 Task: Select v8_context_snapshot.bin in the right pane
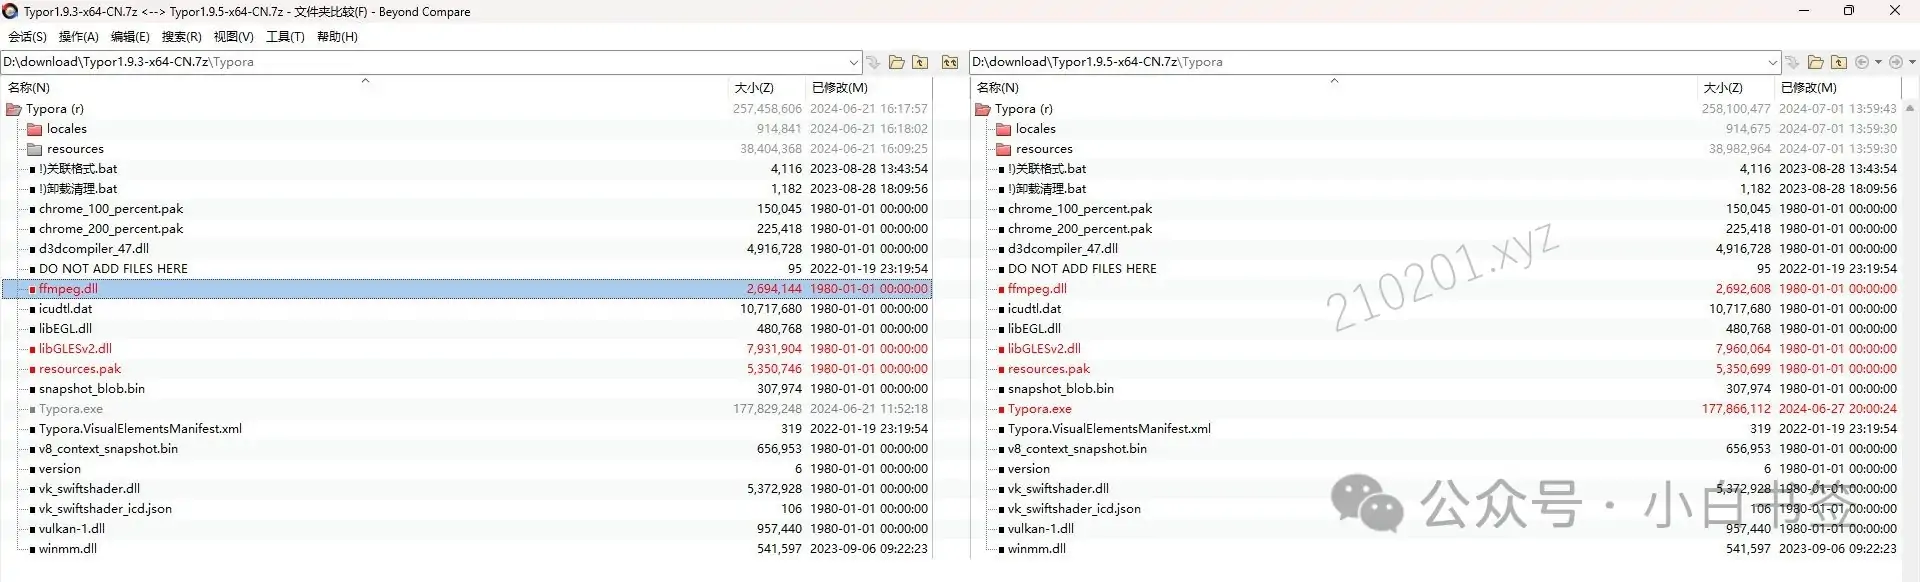click(x=1077, y=449)
